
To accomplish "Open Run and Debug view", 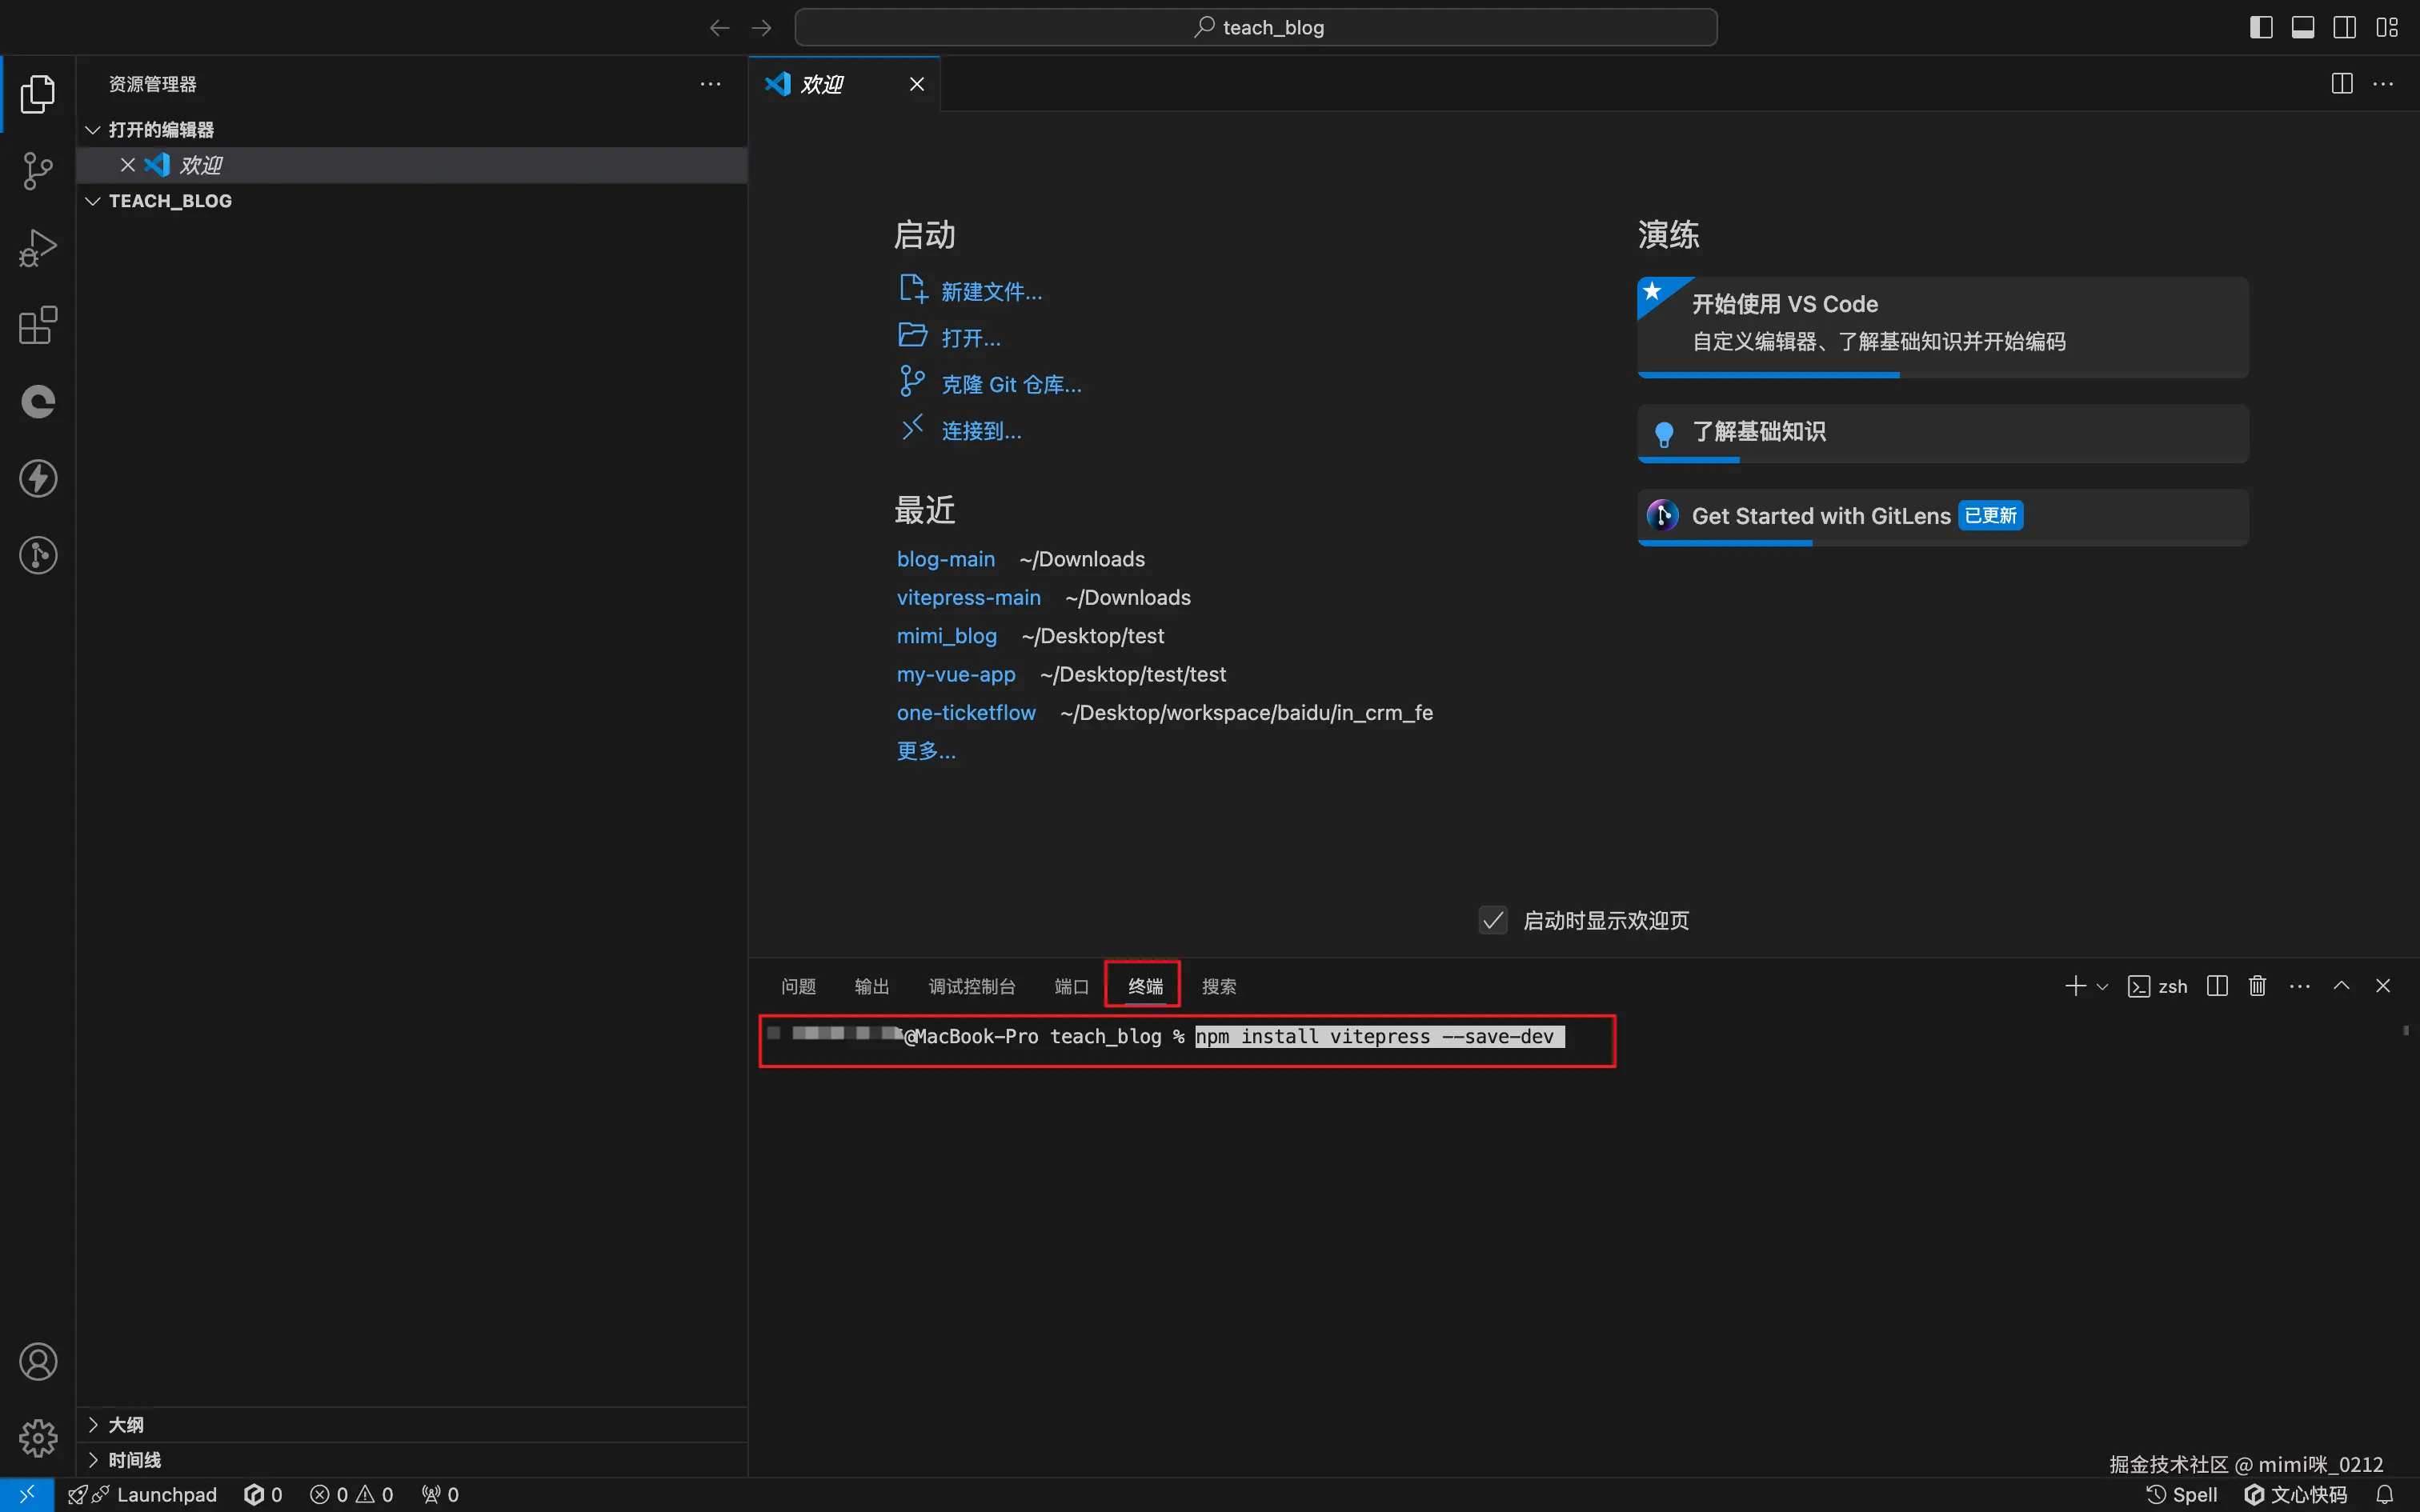I will pyautogui.click(x=38, y=248).
